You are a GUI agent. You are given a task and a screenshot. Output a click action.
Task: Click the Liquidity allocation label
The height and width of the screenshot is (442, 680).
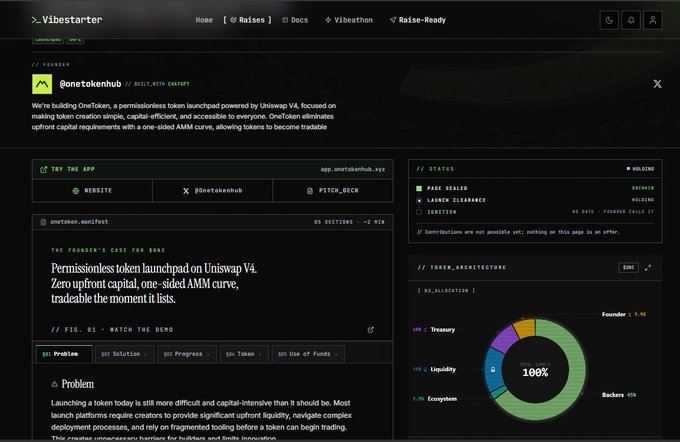(443, 369)
